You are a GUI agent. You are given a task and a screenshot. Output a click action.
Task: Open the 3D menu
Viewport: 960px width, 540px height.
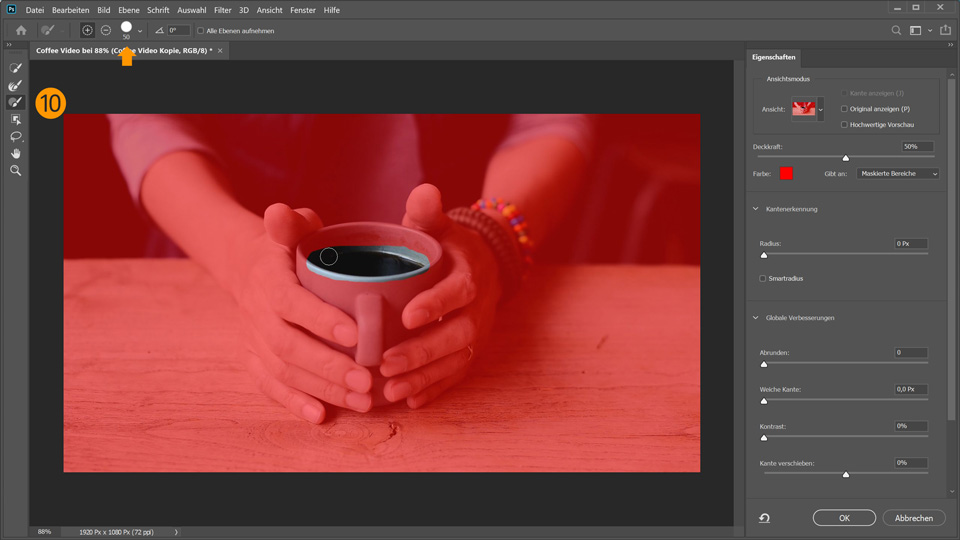244,10
